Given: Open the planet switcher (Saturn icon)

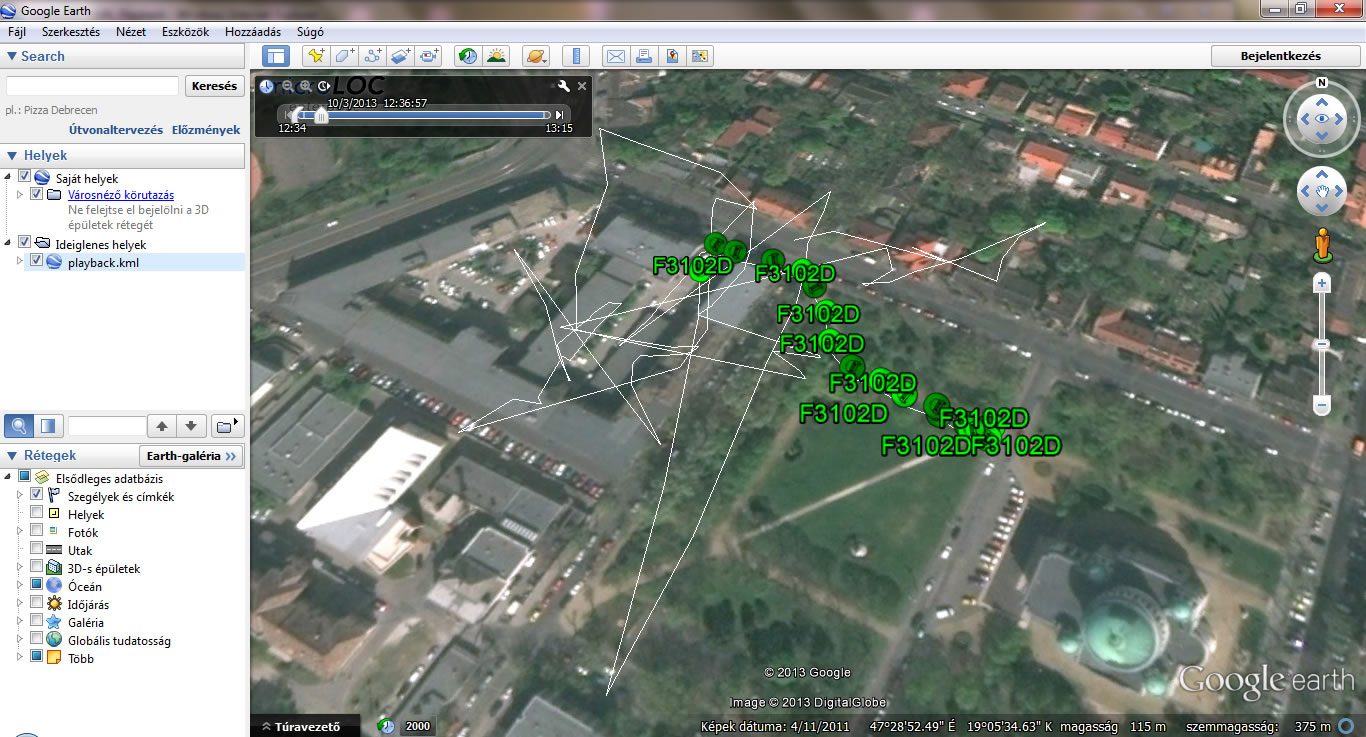Looking at the screenshot, I should click(536, 56).
